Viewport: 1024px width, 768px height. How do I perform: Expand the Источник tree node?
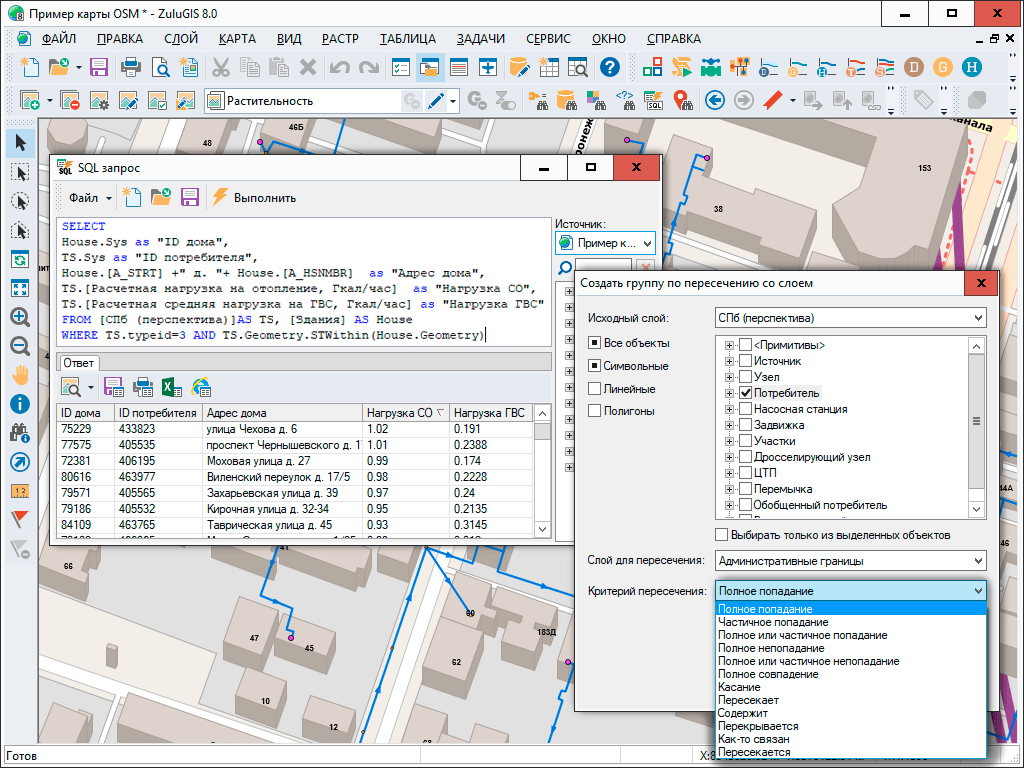(x=730, y=362)
